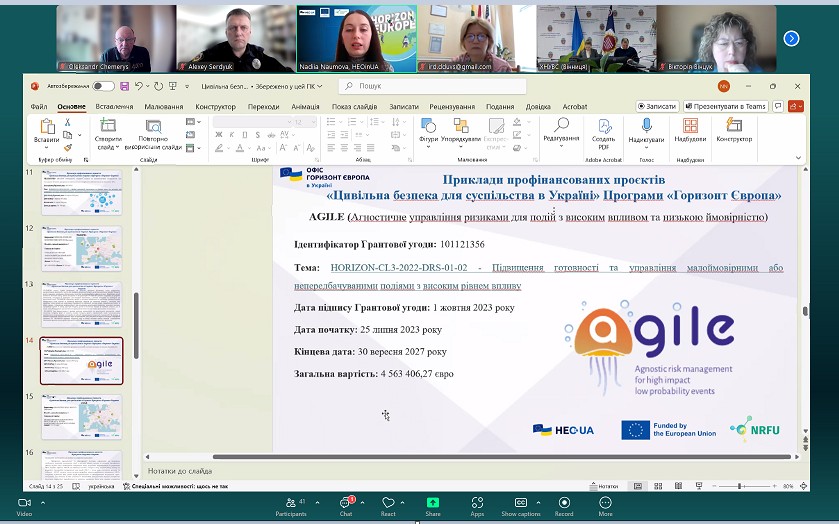Screen dimensions: 839x524
Task: Start presentation from quick access toolbar
Action: point(173,86)
